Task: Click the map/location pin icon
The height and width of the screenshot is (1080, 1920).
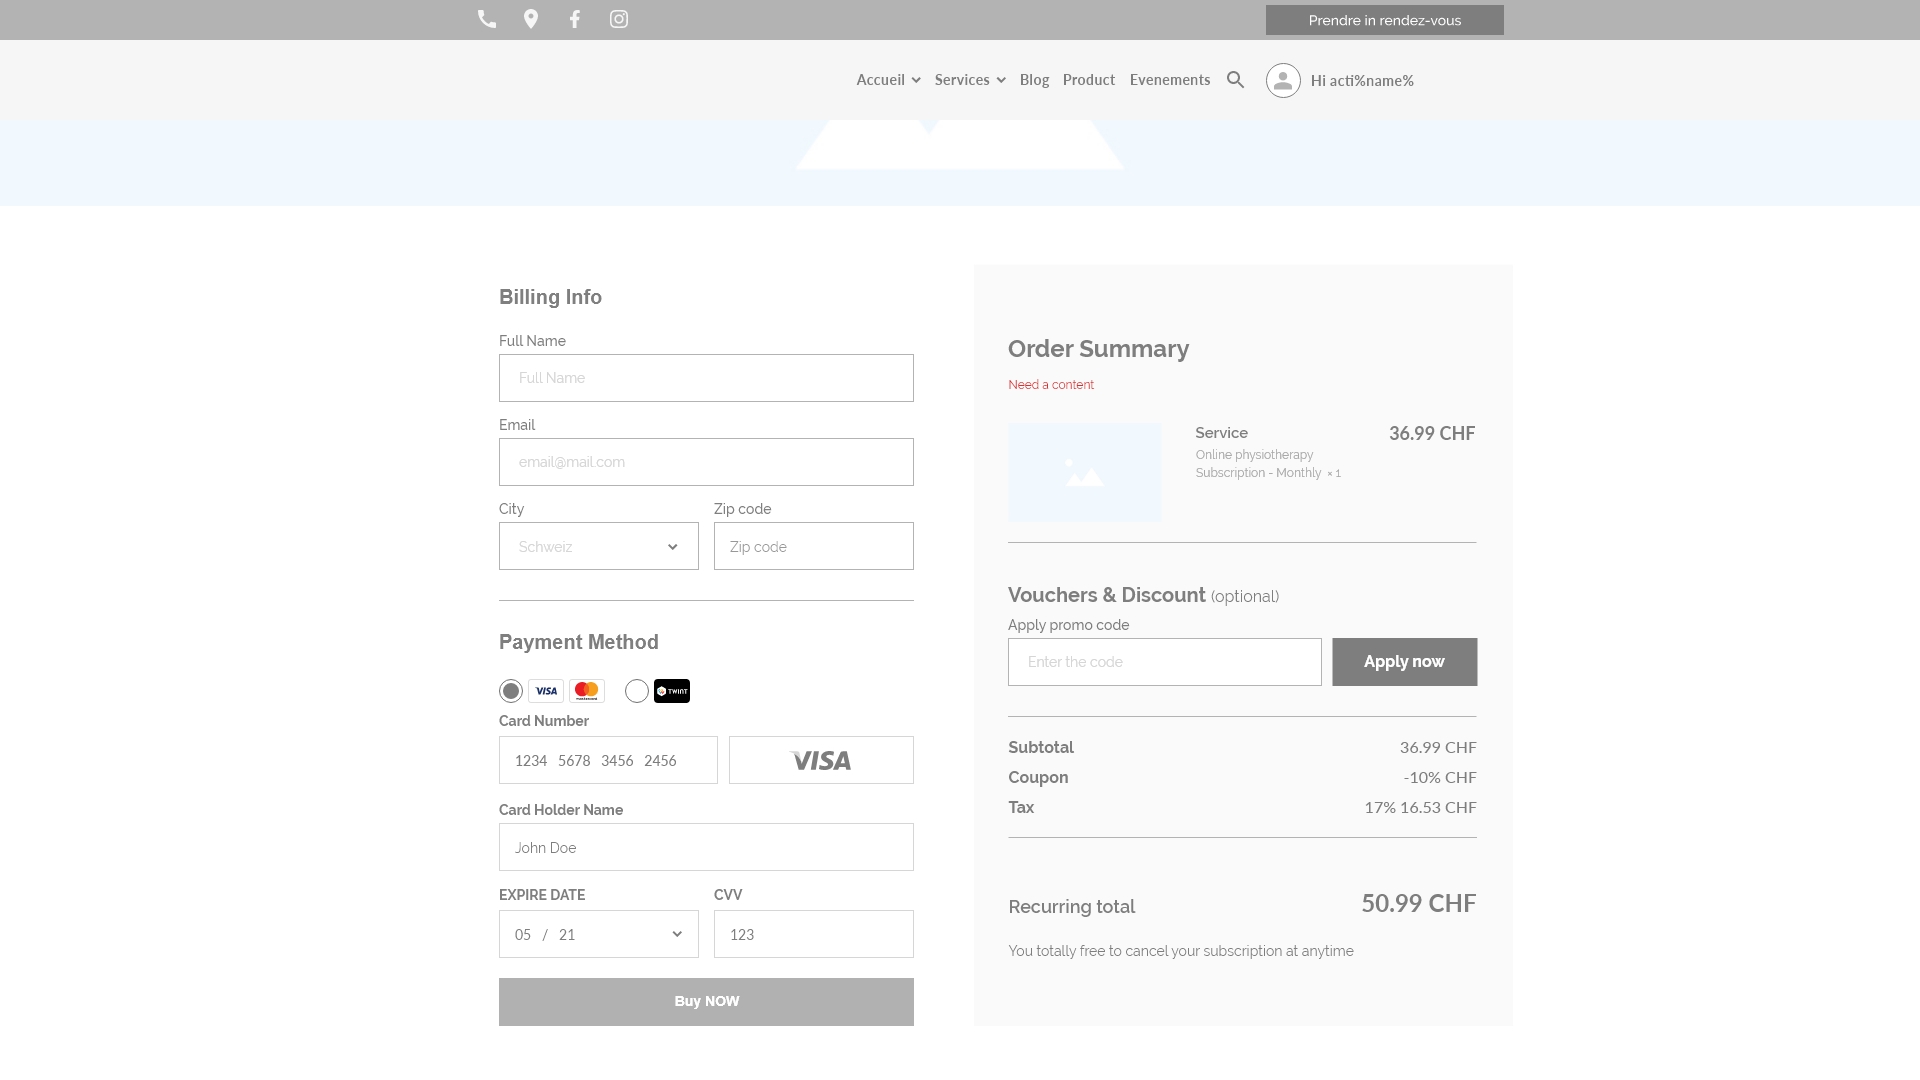Action: click(x=531, y=18)
